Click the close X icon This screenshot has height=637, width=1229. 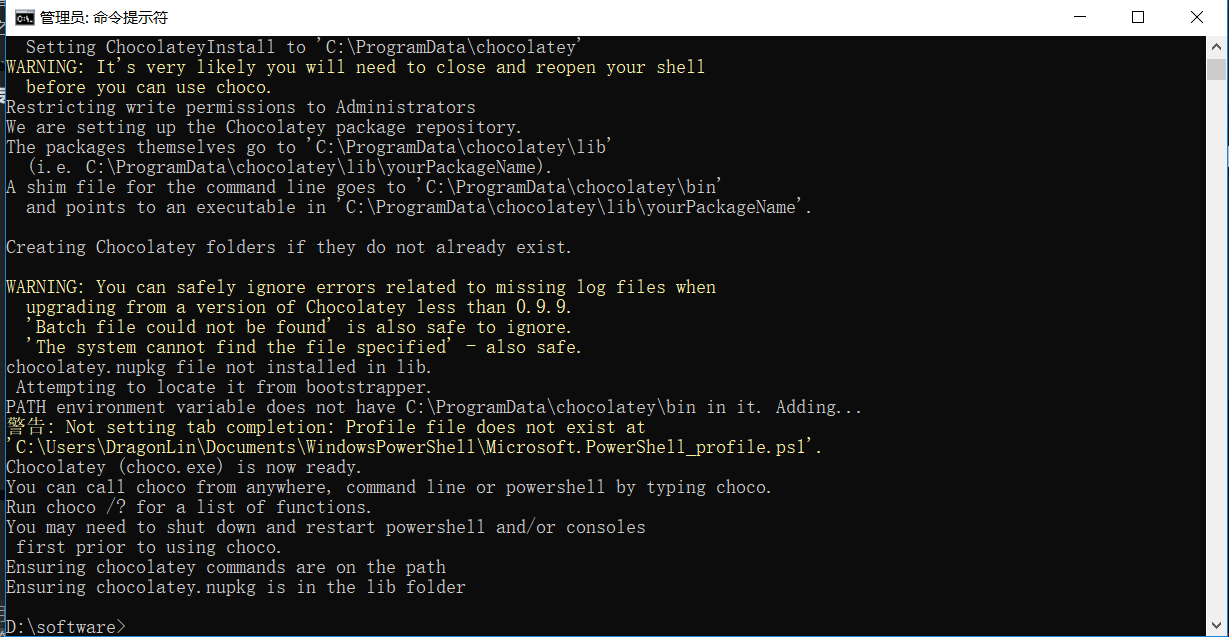pyautogui.click(x=1197, y=16)
